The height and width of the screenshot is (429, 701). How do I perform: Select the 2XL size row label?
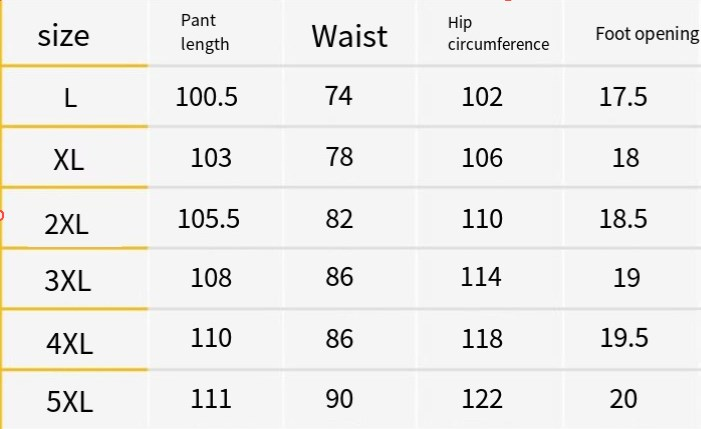click(x=67, y=224)
